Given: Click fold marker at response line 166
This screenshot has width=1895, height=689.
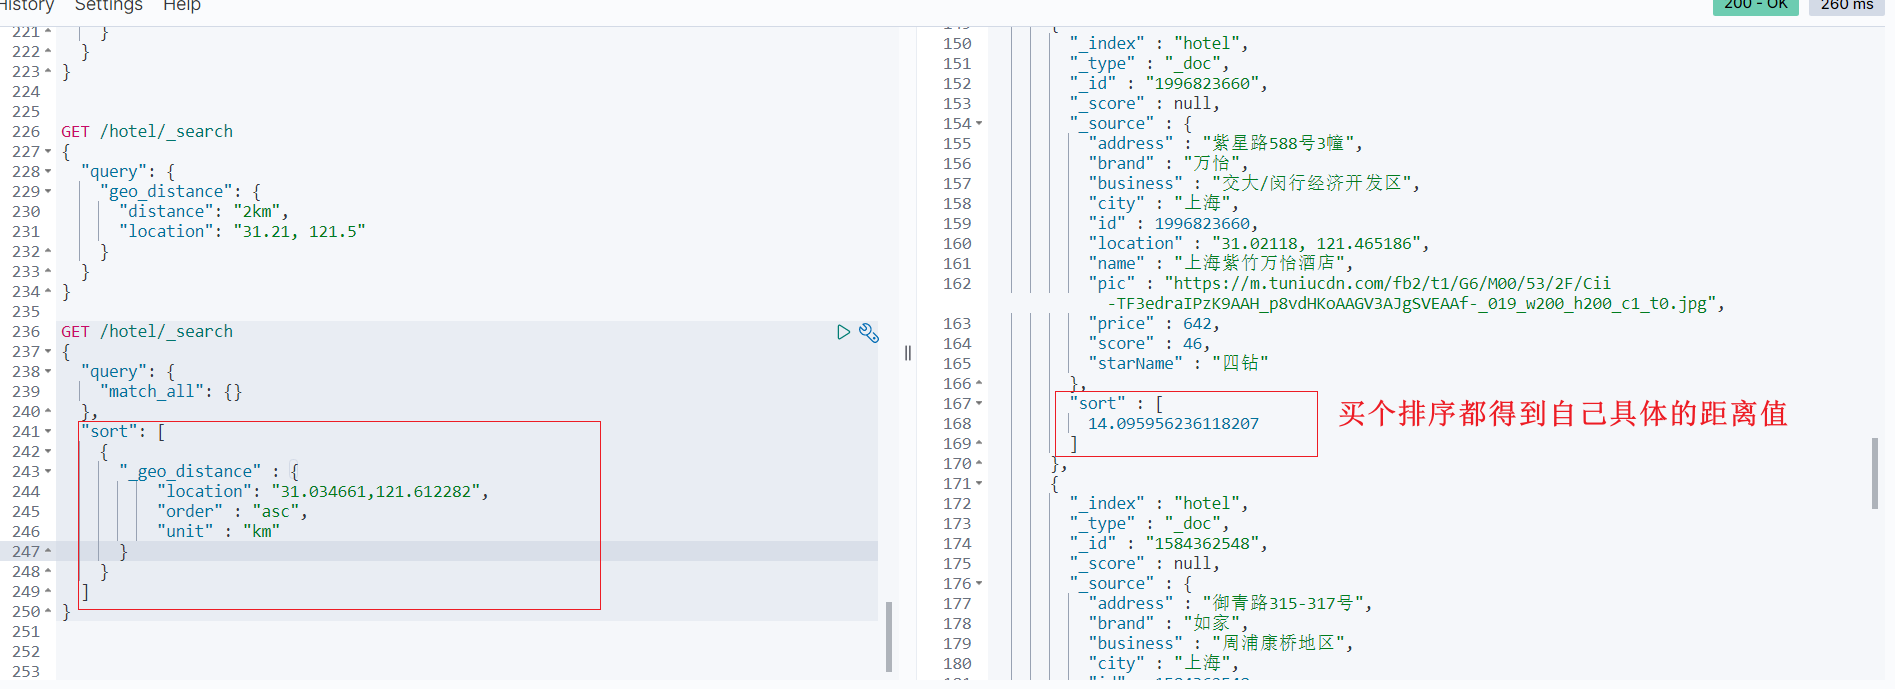Looking at the screenshot, I should [x=979, y=383].
